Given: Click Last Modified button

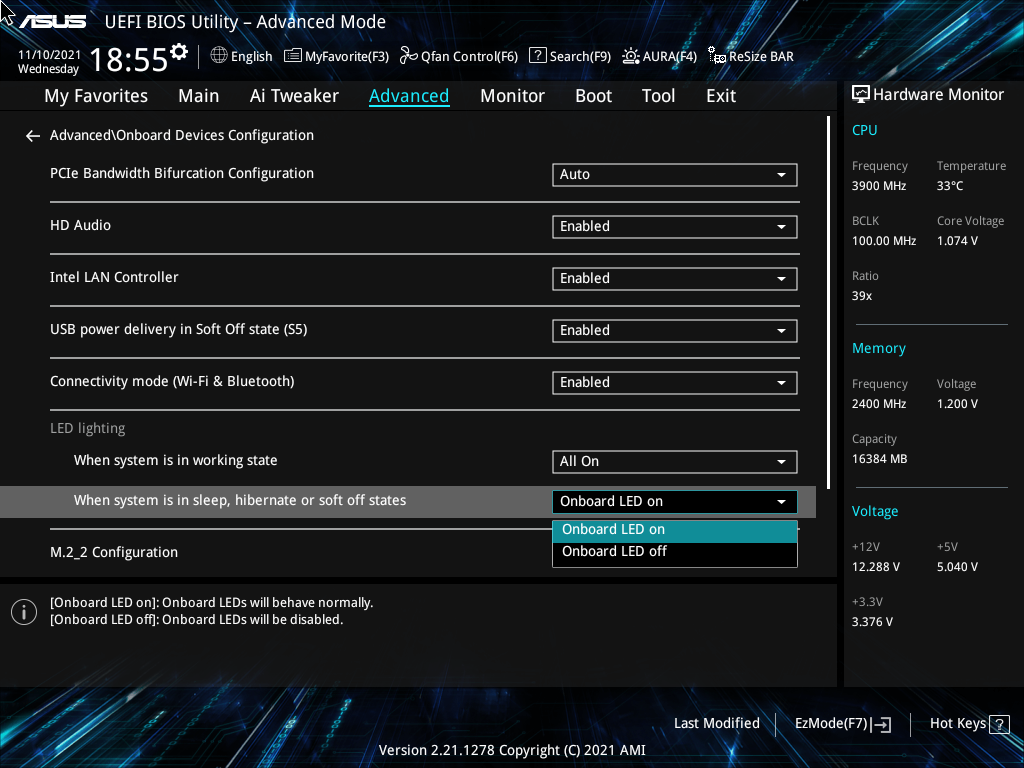Looking at the screenshot, I should tap(716, 724).
